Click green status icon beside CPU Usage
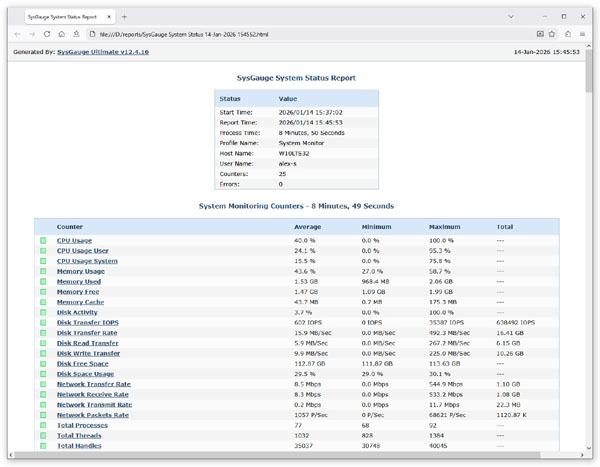 point(43,240)
